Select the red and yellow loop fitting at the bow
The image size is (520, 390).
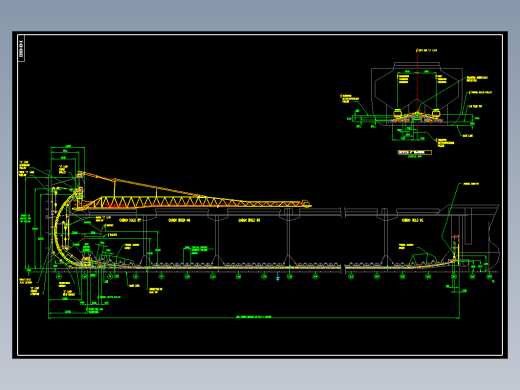click(455, 249)
